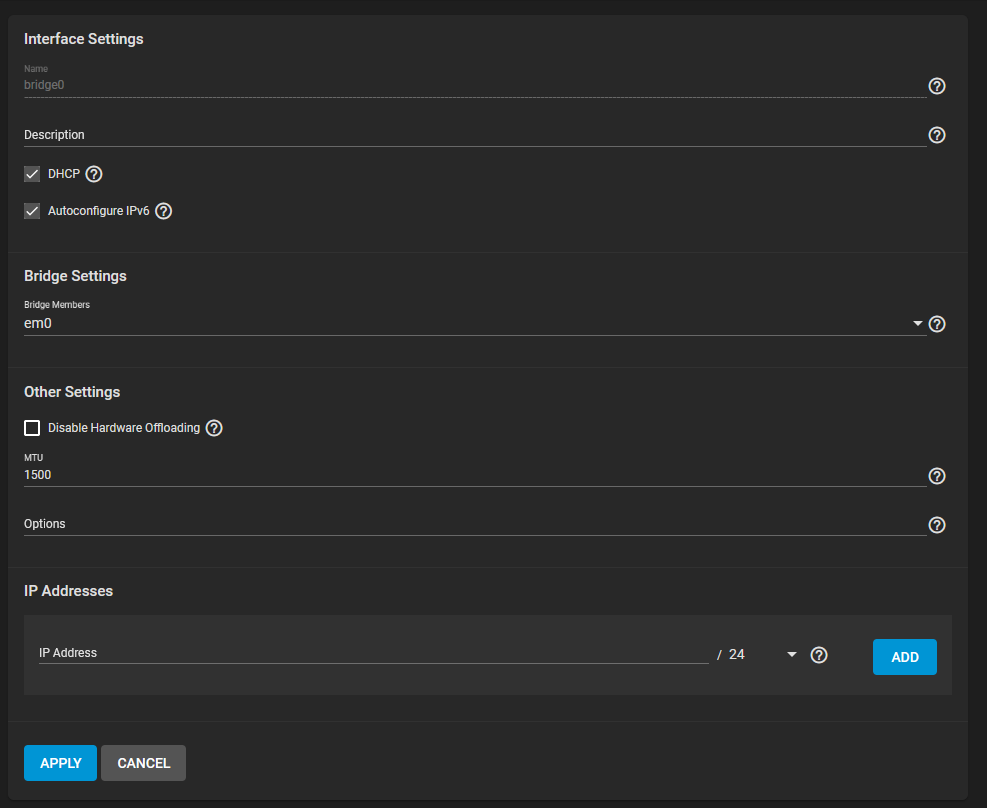Expand the Bridge Members dropdown
The width and height of the screenshot is (987, 808).
tap(917, 324)
